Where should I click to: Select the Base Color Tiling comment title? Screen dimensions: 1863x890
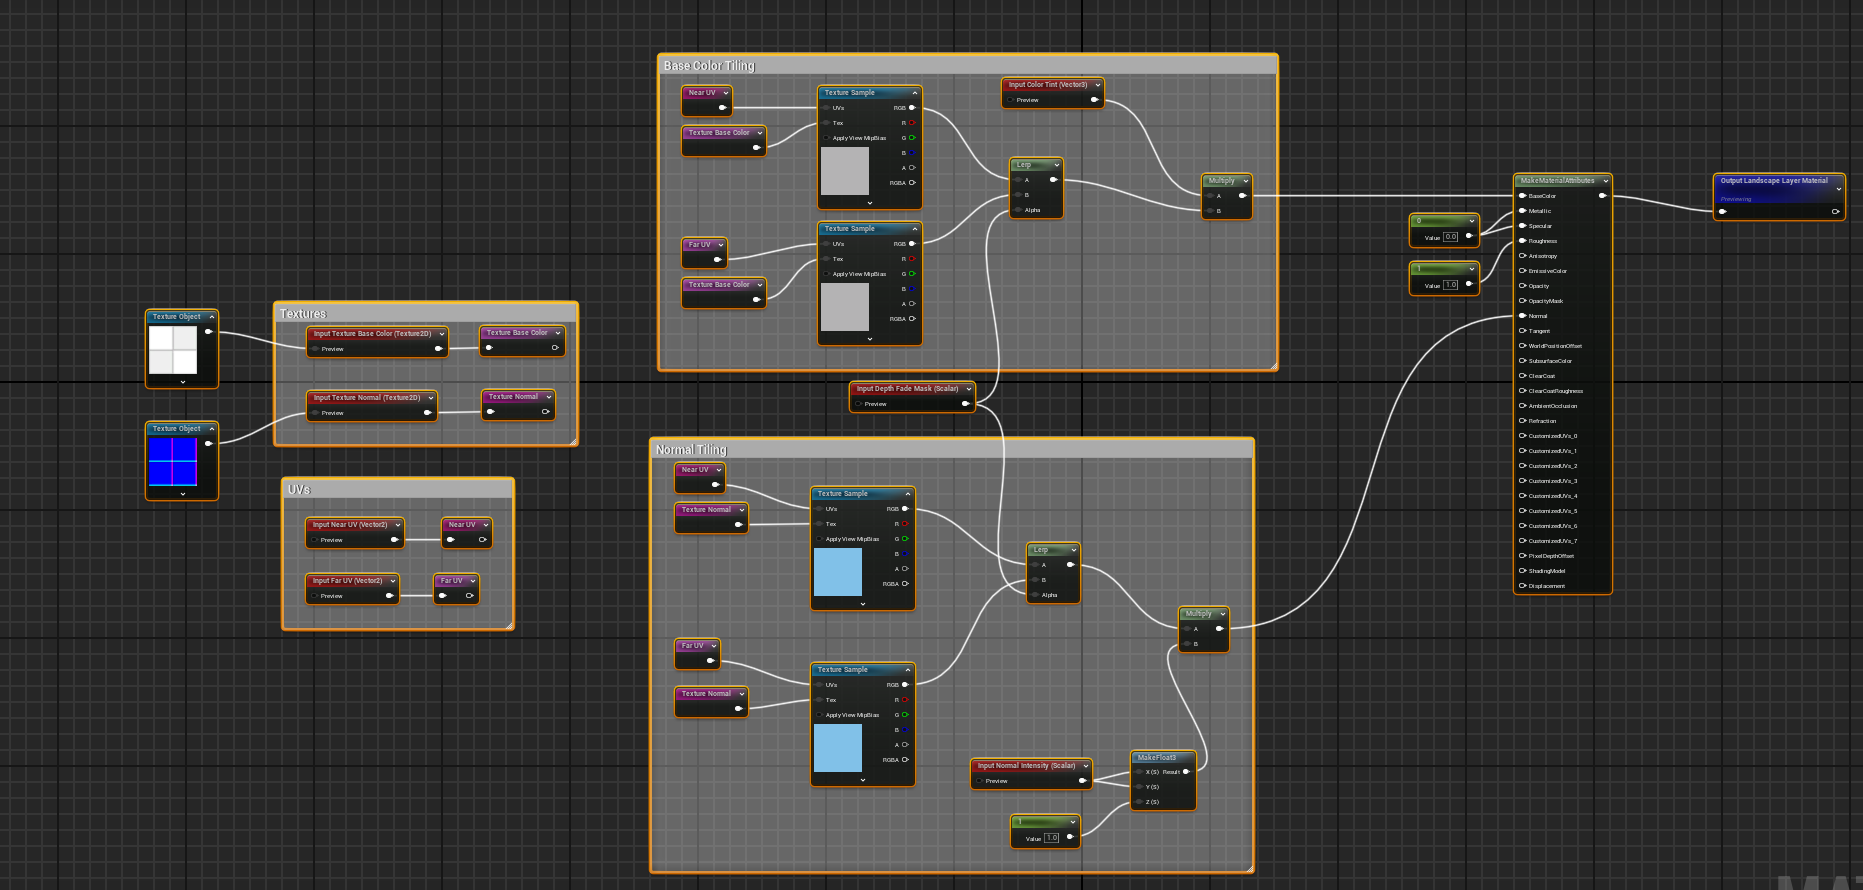click(x=709, y=66)
